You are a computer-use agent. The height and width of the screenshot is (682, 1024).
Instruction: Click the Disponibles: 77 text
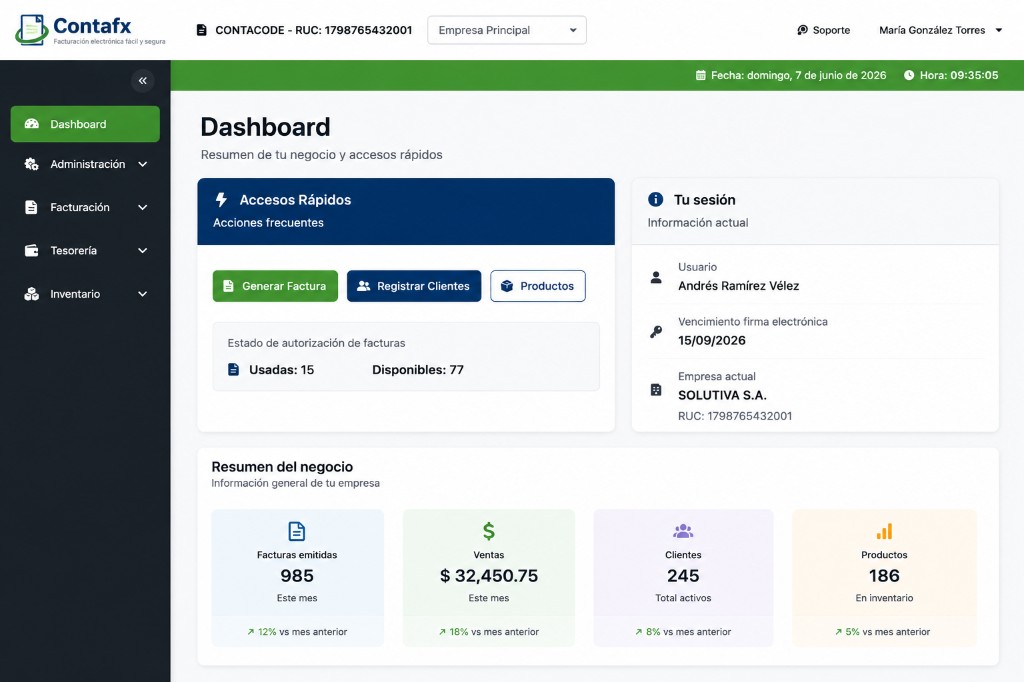[418, 370]
